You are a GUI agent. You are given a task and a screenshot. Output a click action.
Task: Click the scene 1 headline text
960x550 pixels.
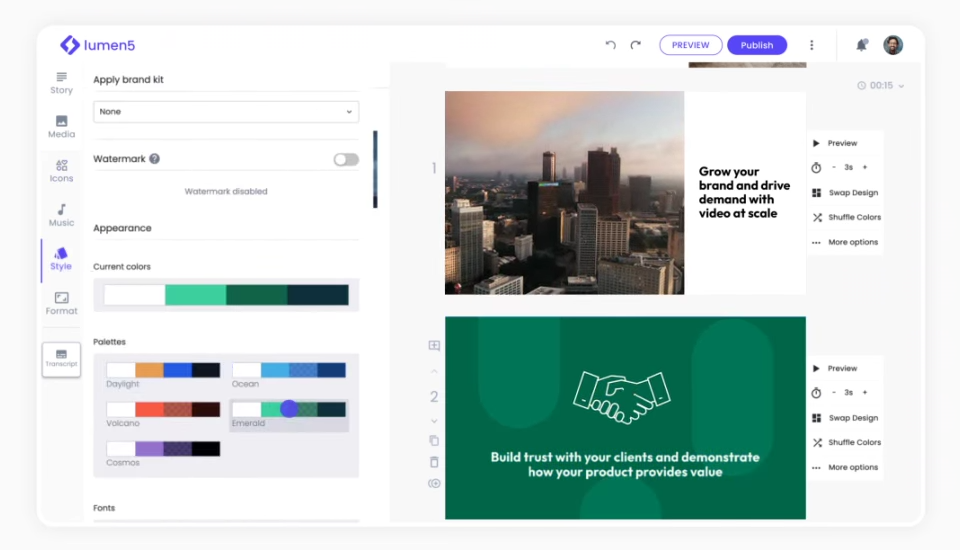coord(744,192)
